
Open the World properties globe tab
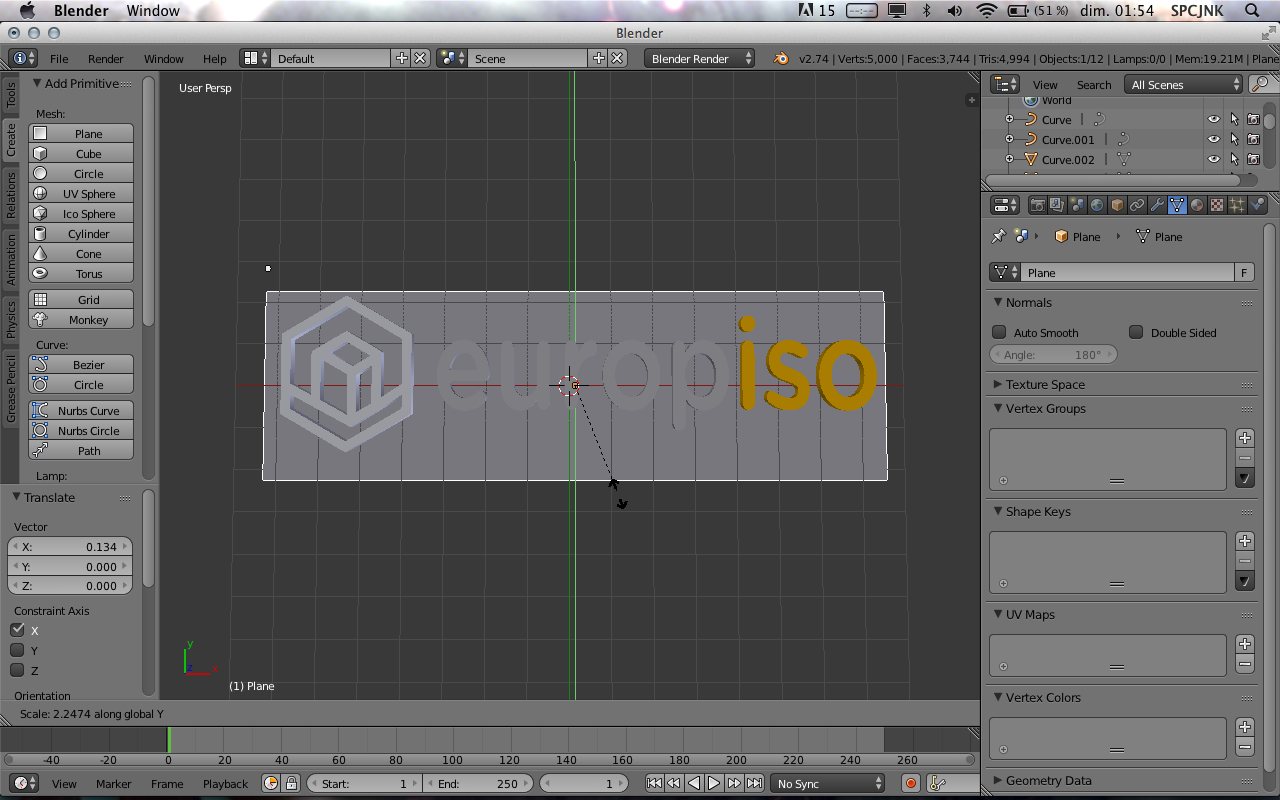[x=1097, y=205]
